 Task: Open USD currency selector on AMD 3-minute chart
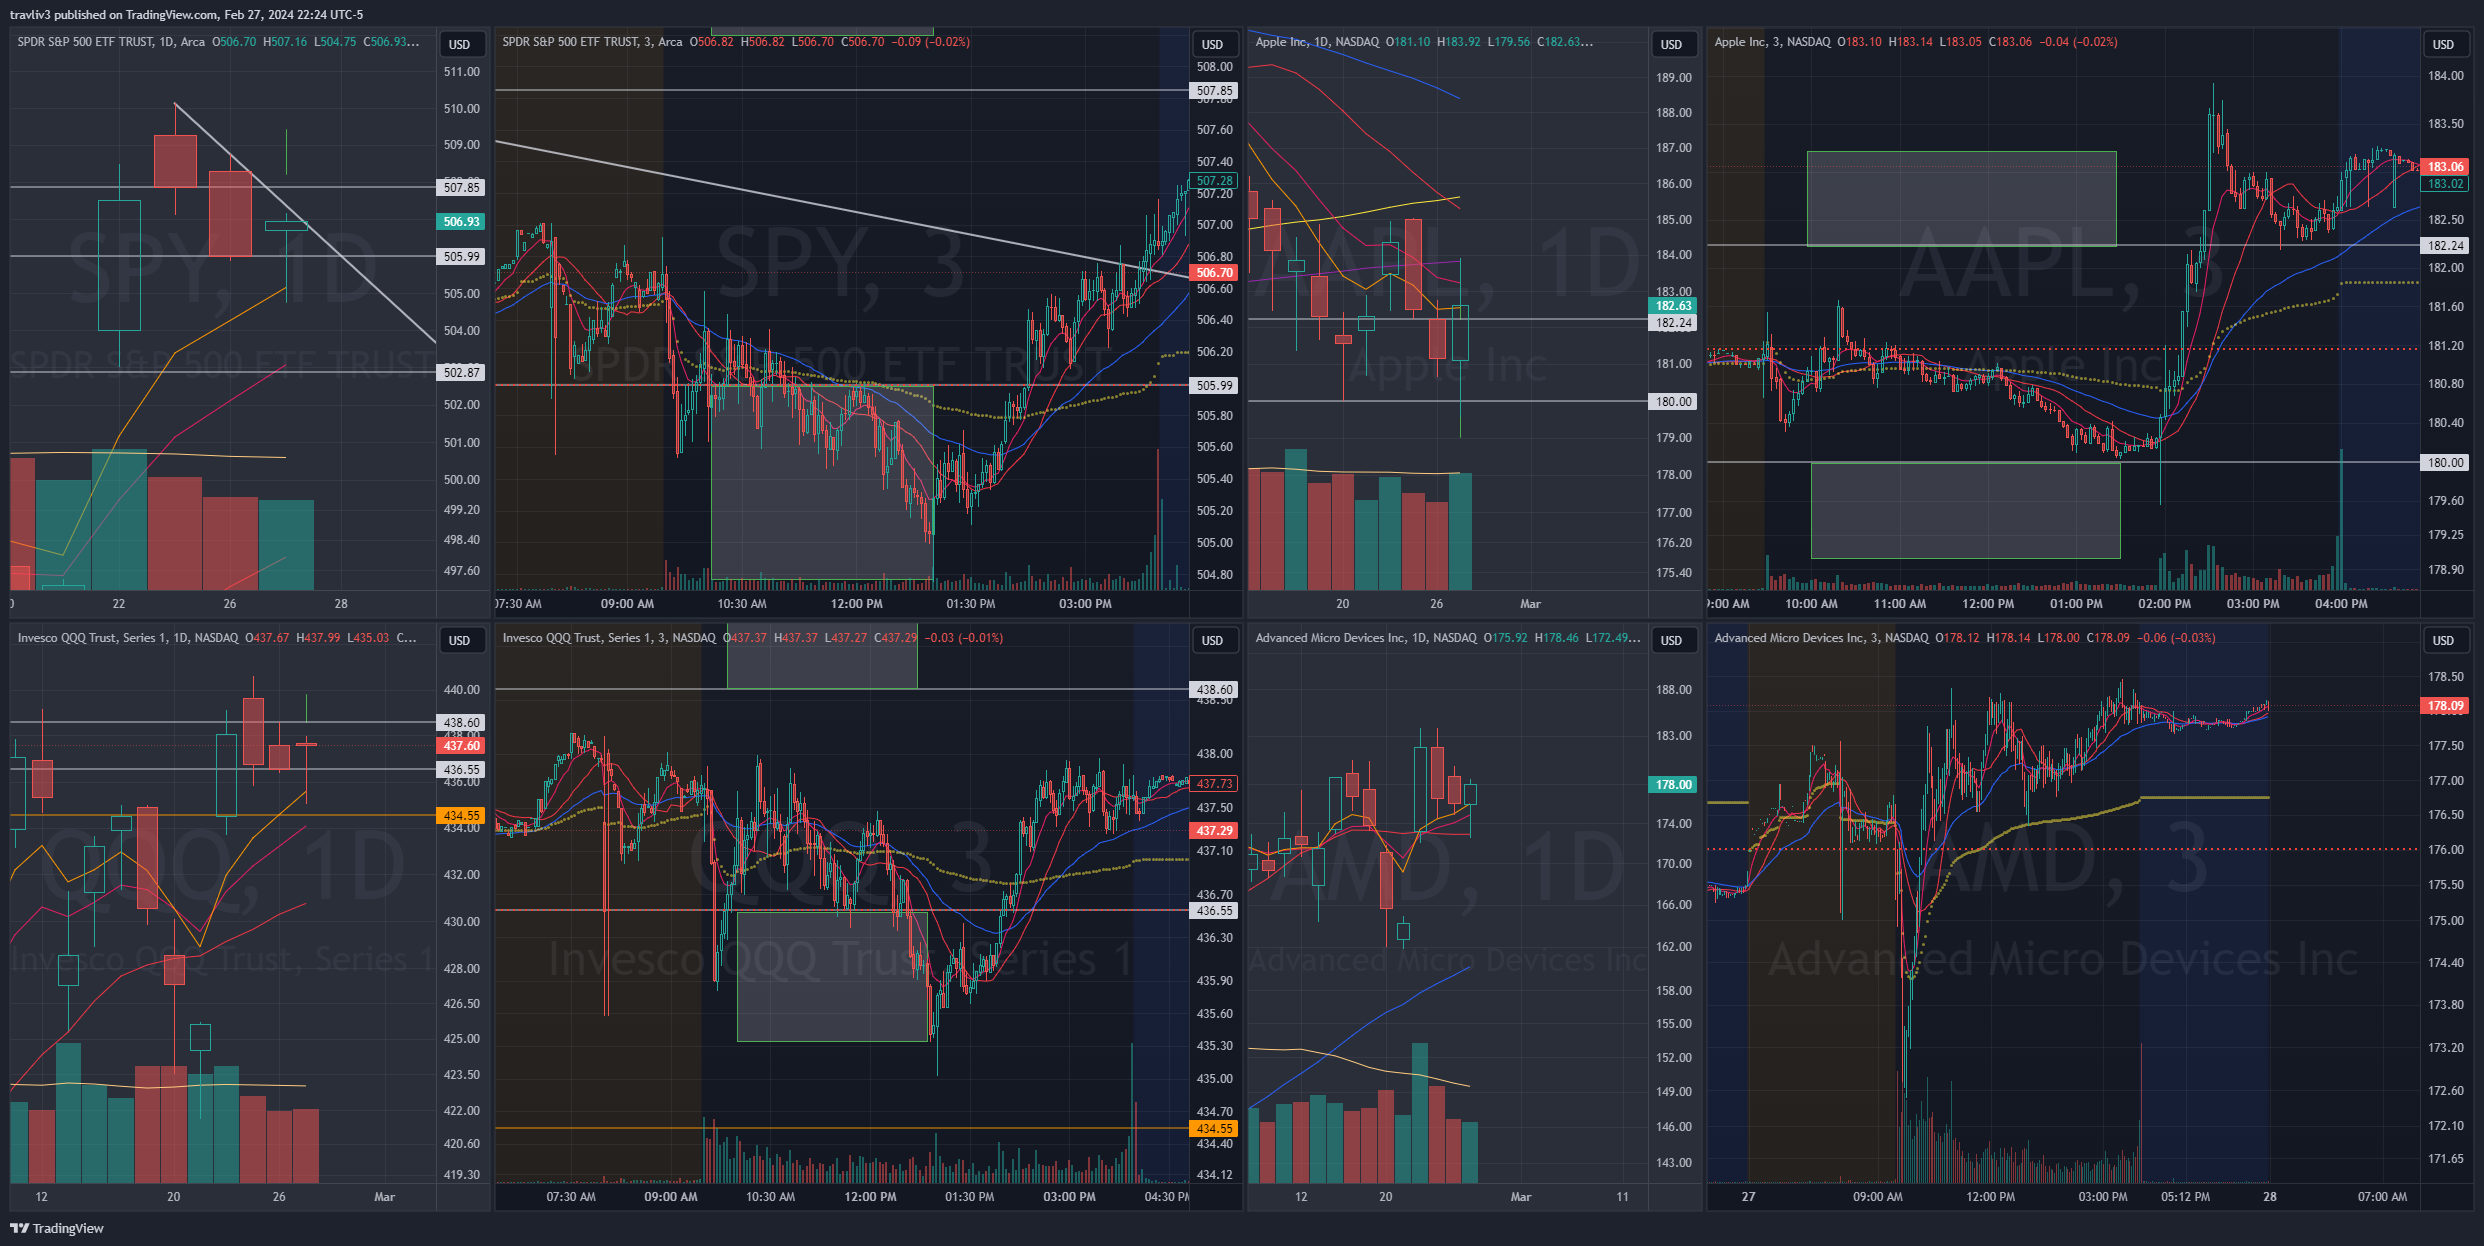2443,640
